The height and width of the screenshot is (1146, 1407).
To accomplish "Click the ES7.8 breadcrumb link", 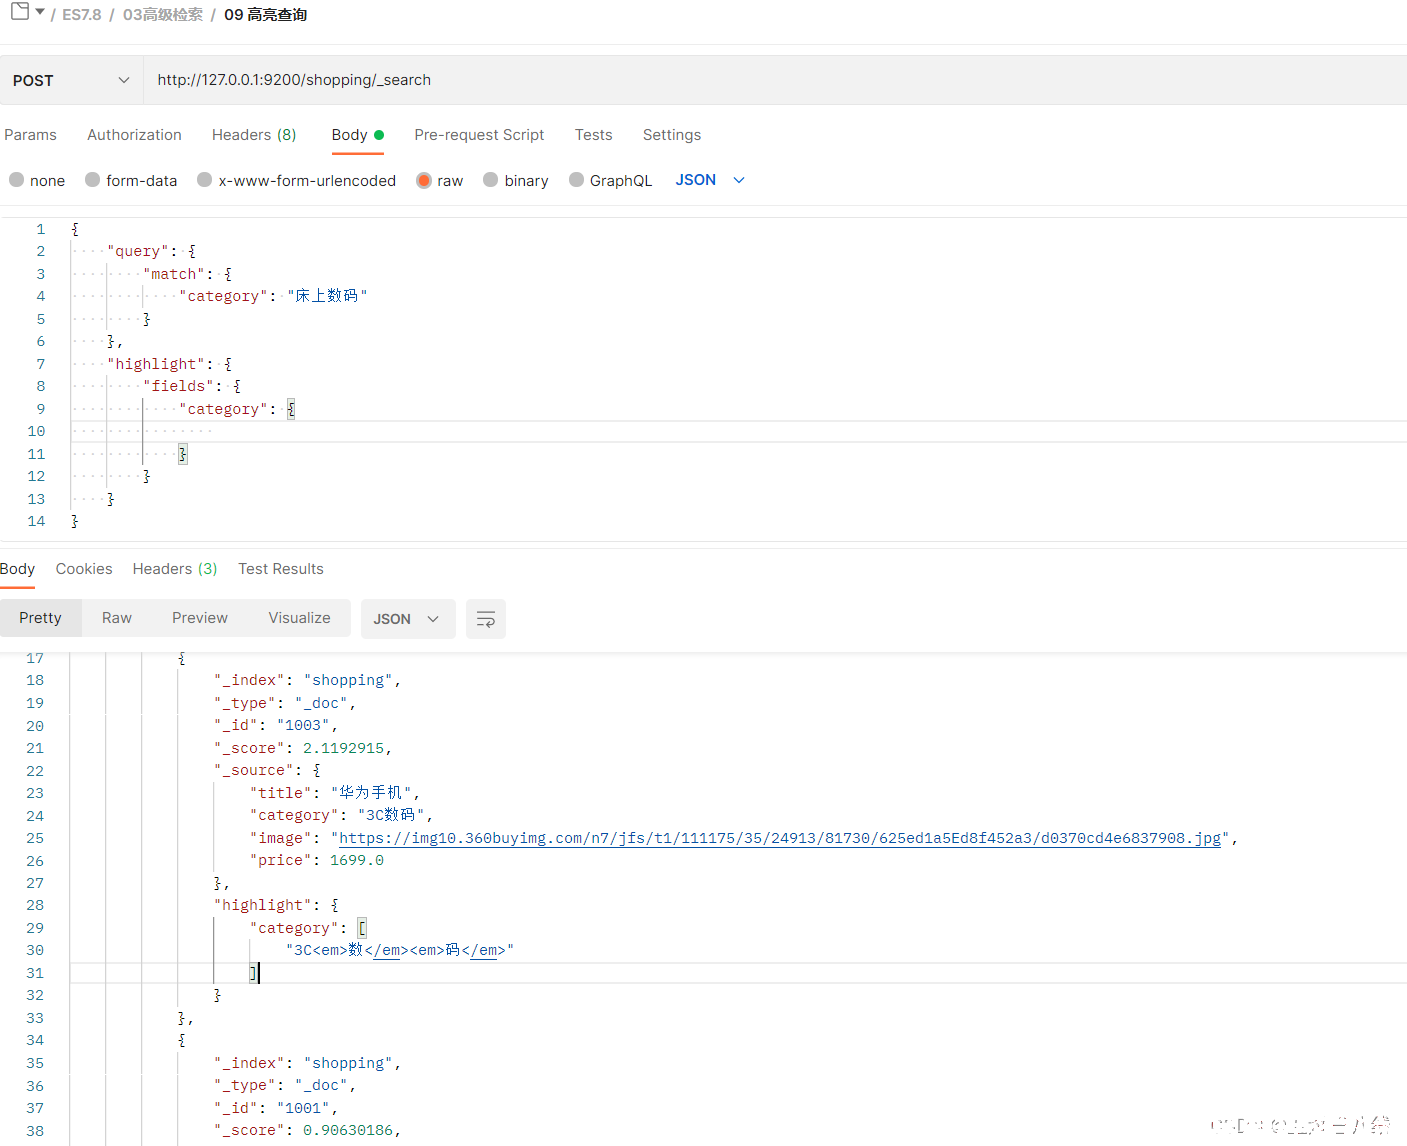I will [82, 15].
